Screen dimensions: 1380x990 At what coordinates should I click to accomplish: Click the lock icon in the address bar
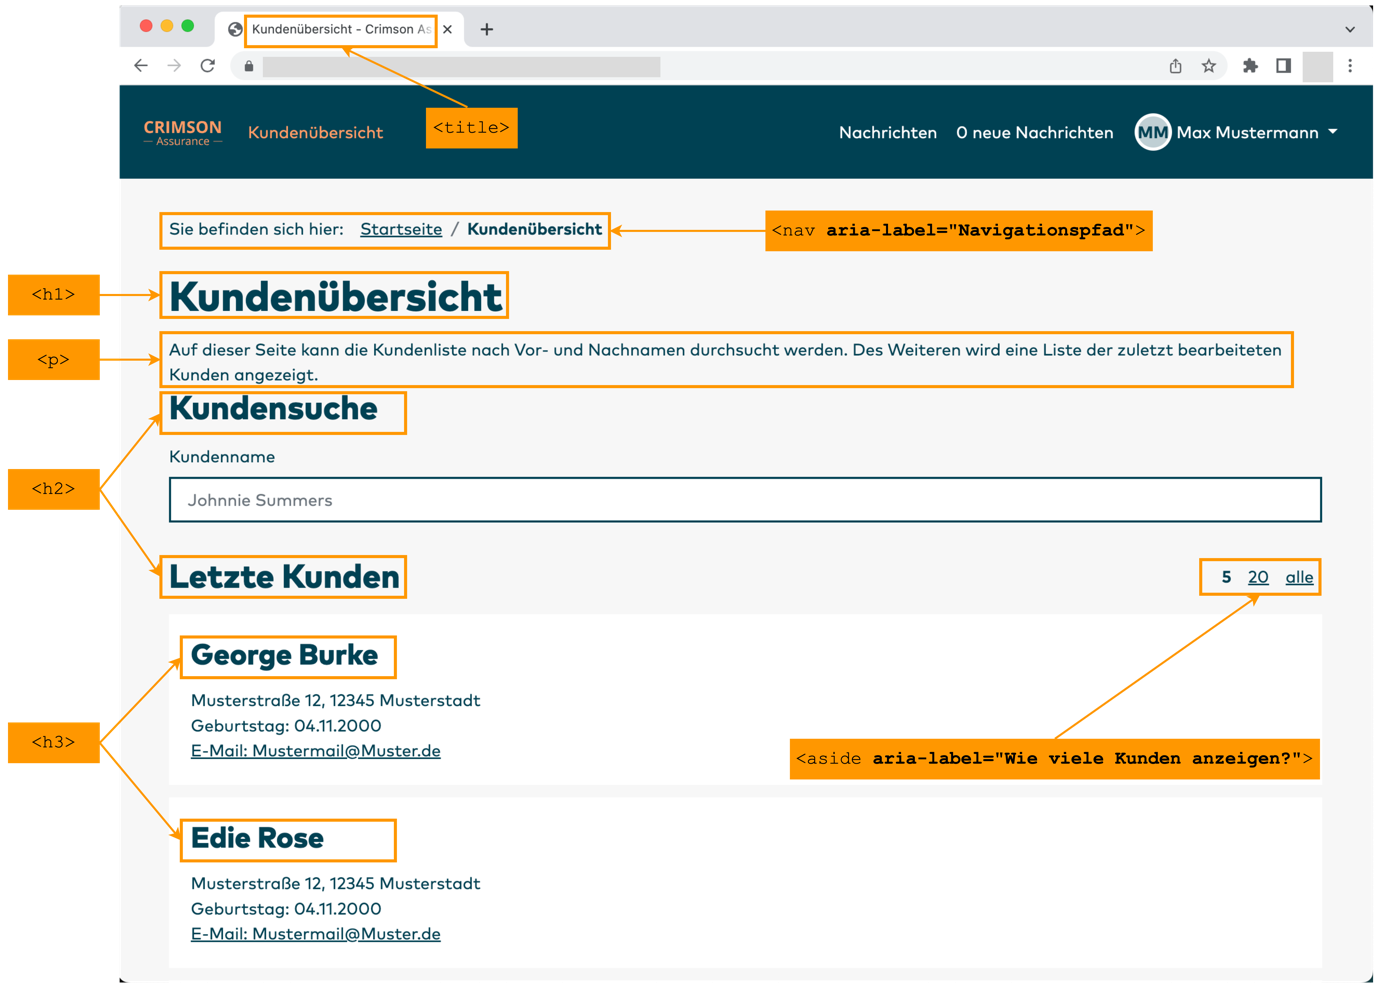[x=249, y=67]
